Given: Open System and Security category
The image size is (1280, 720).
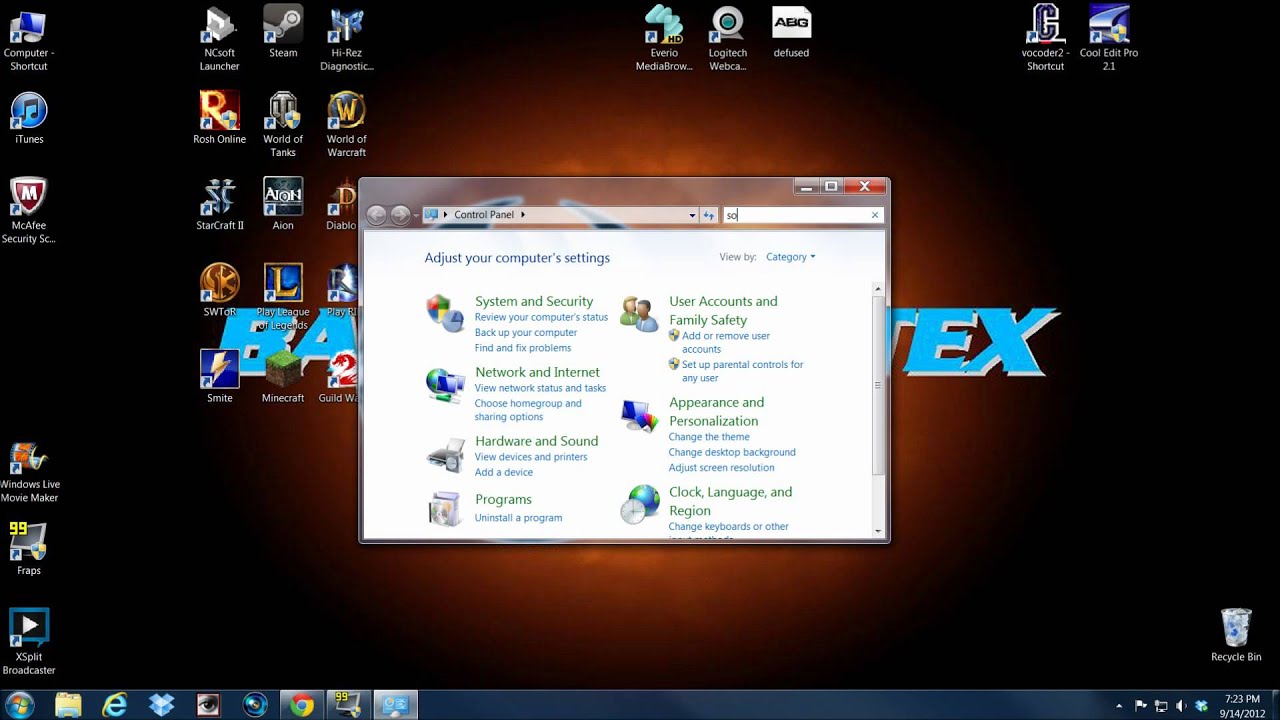Looking at the screenshot, I should pyautogui.click(x=534, y=301).
